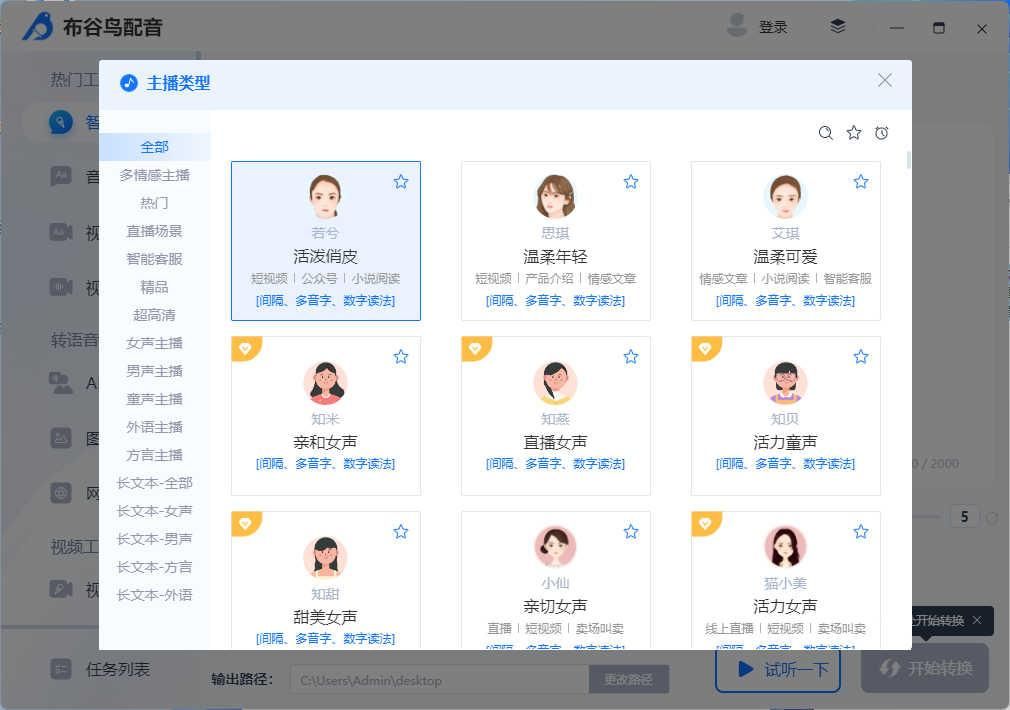Click the 试听一下 preview button
1010x710 pixels.
[x=778, y=670]
